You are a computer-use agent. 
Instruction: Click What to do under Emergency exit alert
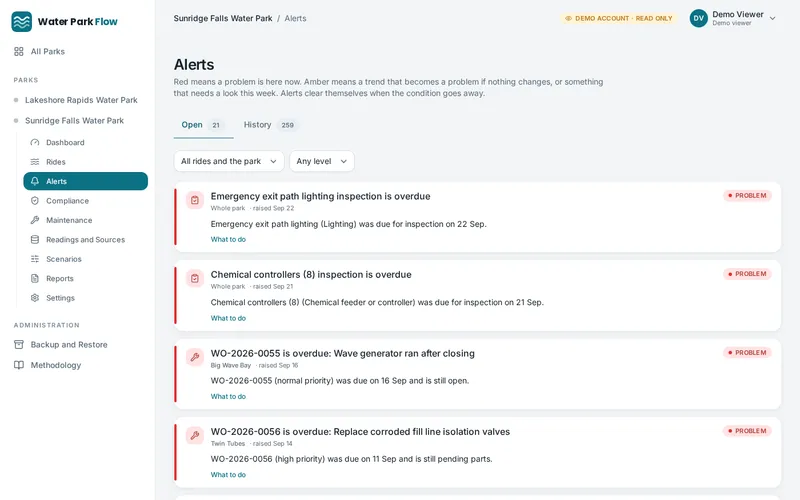pyautogui.click(x=228, y=239)
